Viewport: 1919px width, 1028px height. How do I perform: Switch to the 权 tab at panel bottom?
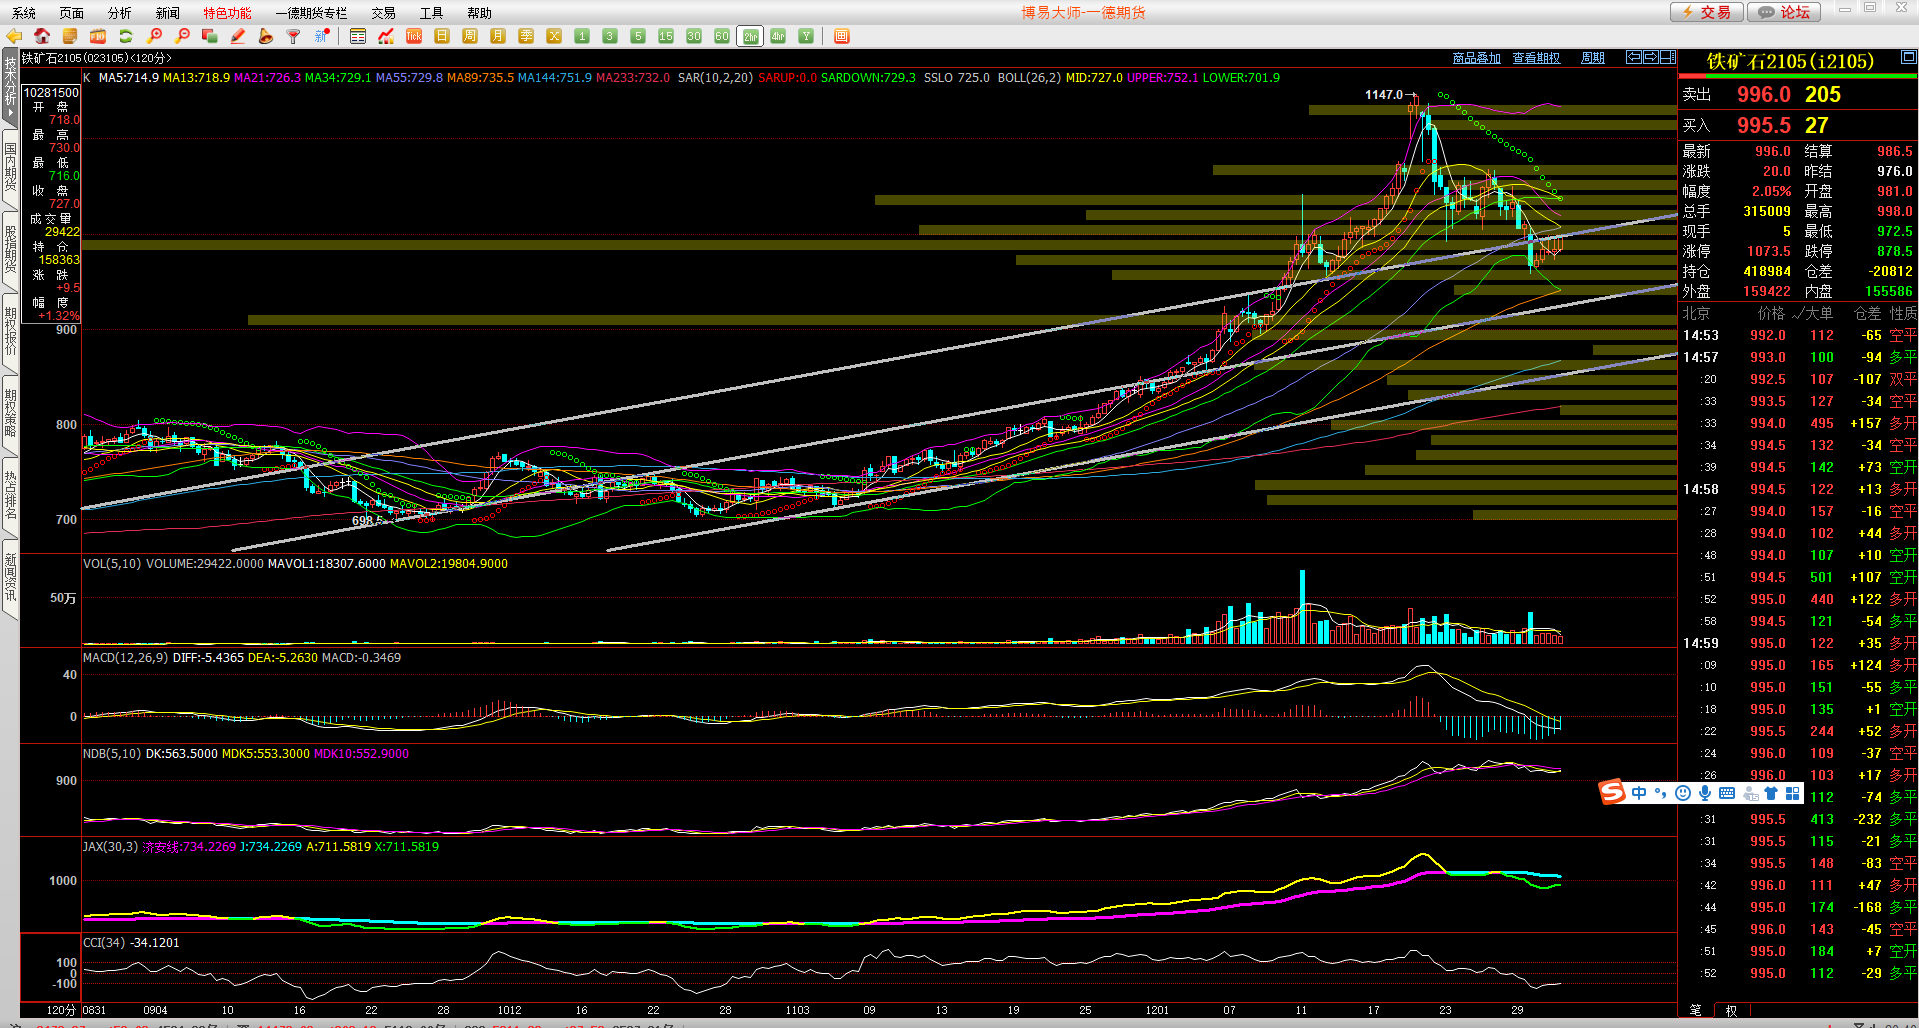tap(1731, 1010)
